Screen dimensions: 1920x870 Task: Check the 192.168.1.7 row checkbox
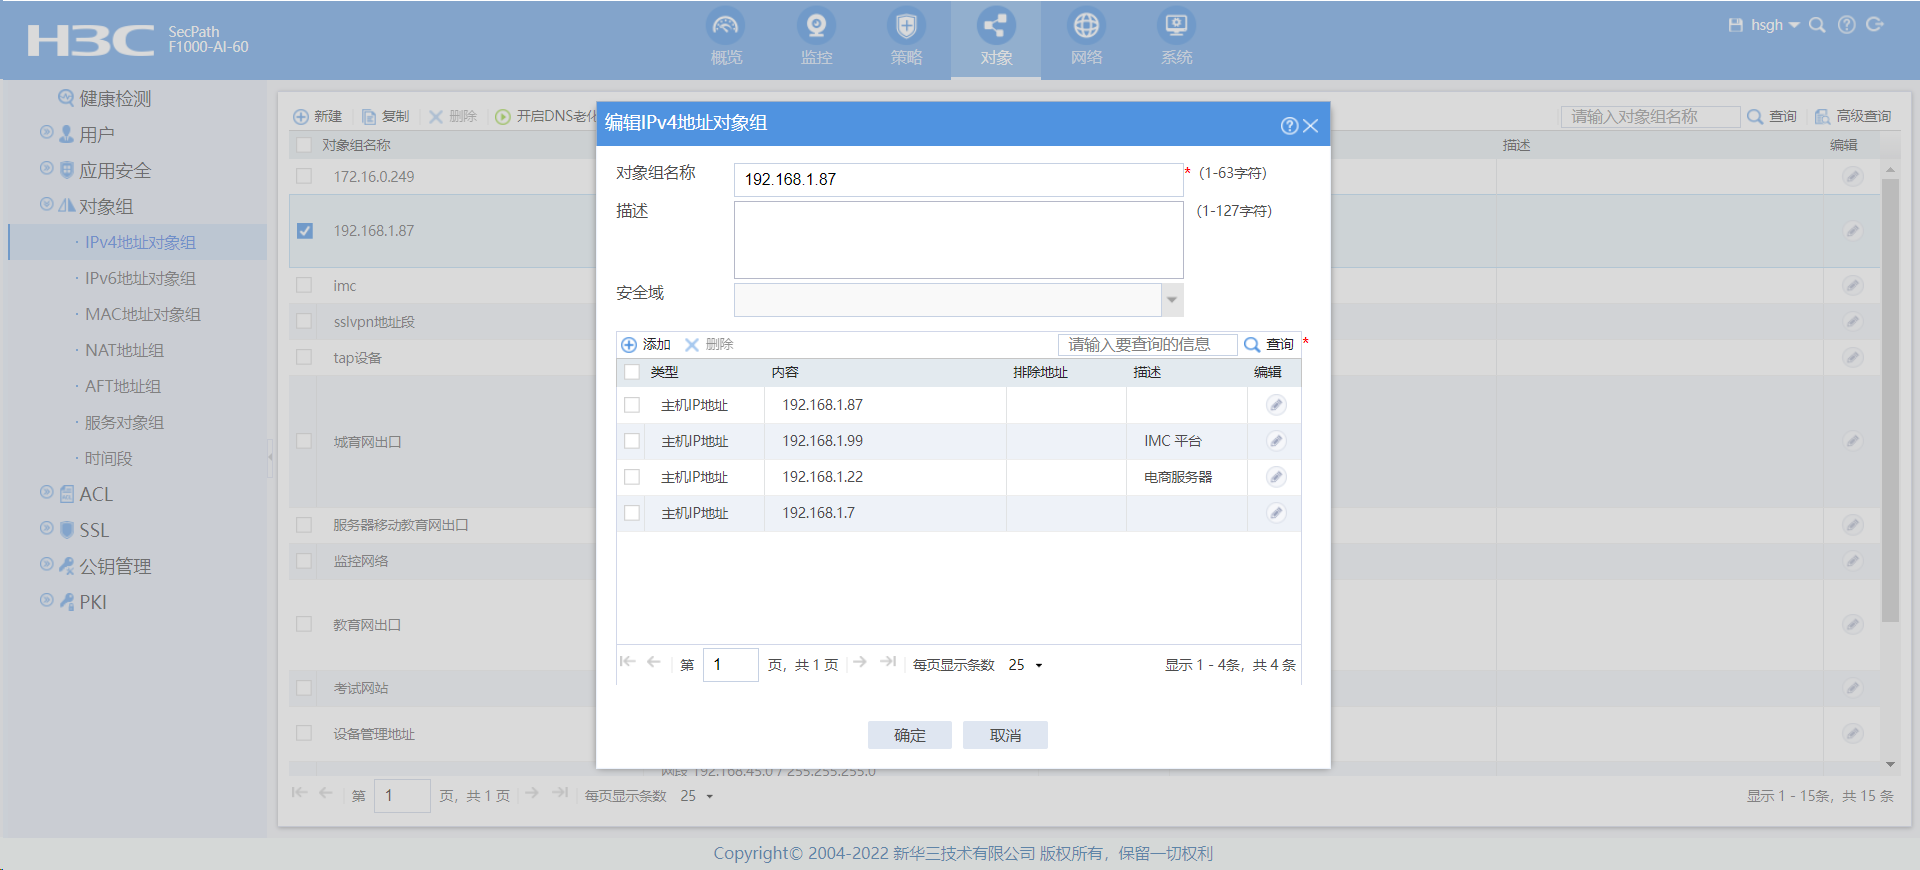click(x=632, y=513)
